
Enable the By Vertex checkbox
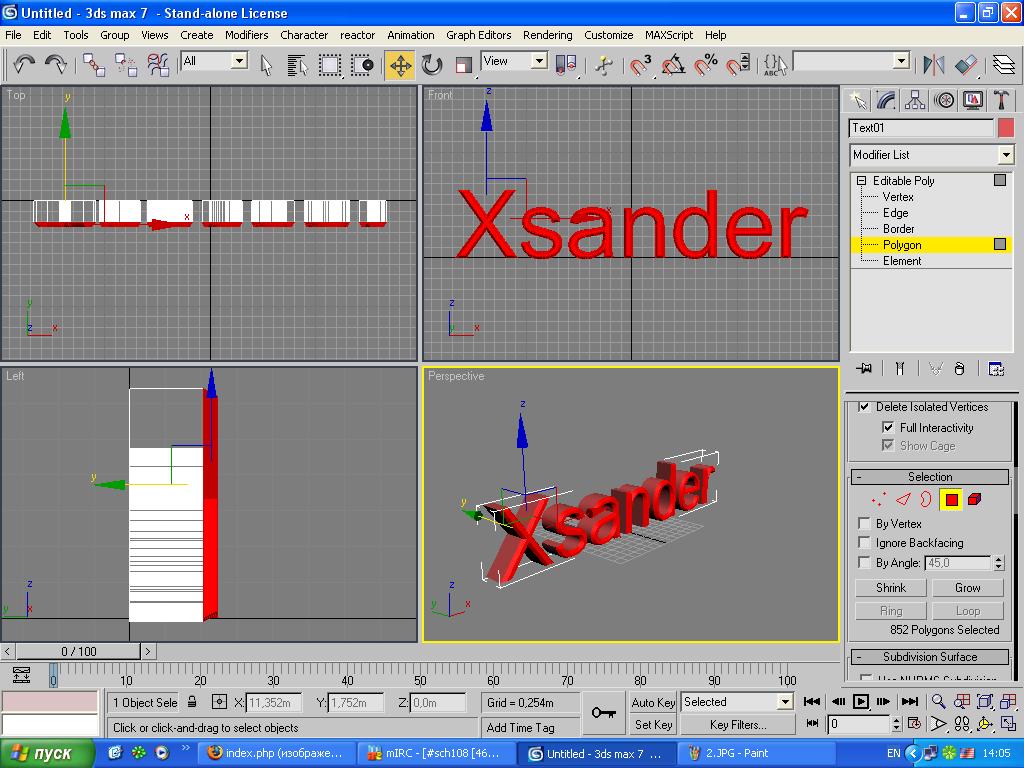(864, 524)
